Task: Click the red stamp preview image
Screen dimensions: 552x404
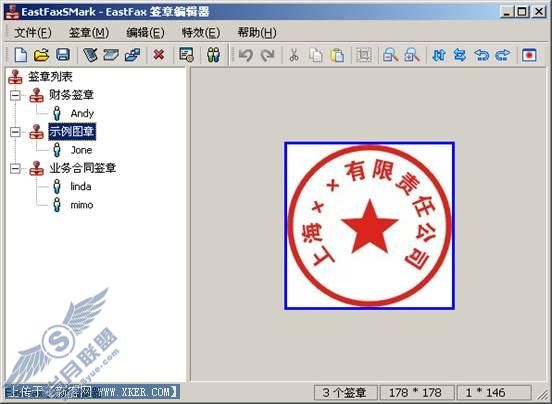Action: (369, 226)
